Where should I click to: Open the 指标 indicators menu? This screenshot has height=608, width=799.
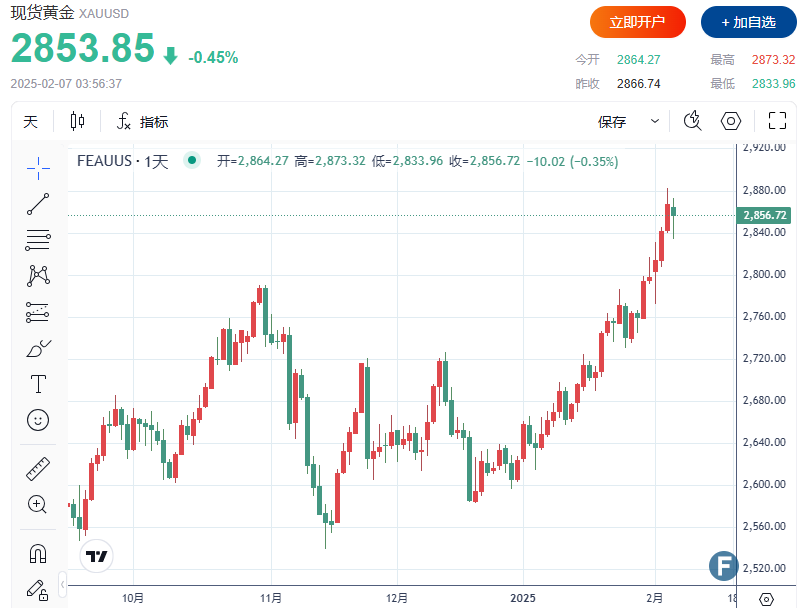(x=142, y=122)
